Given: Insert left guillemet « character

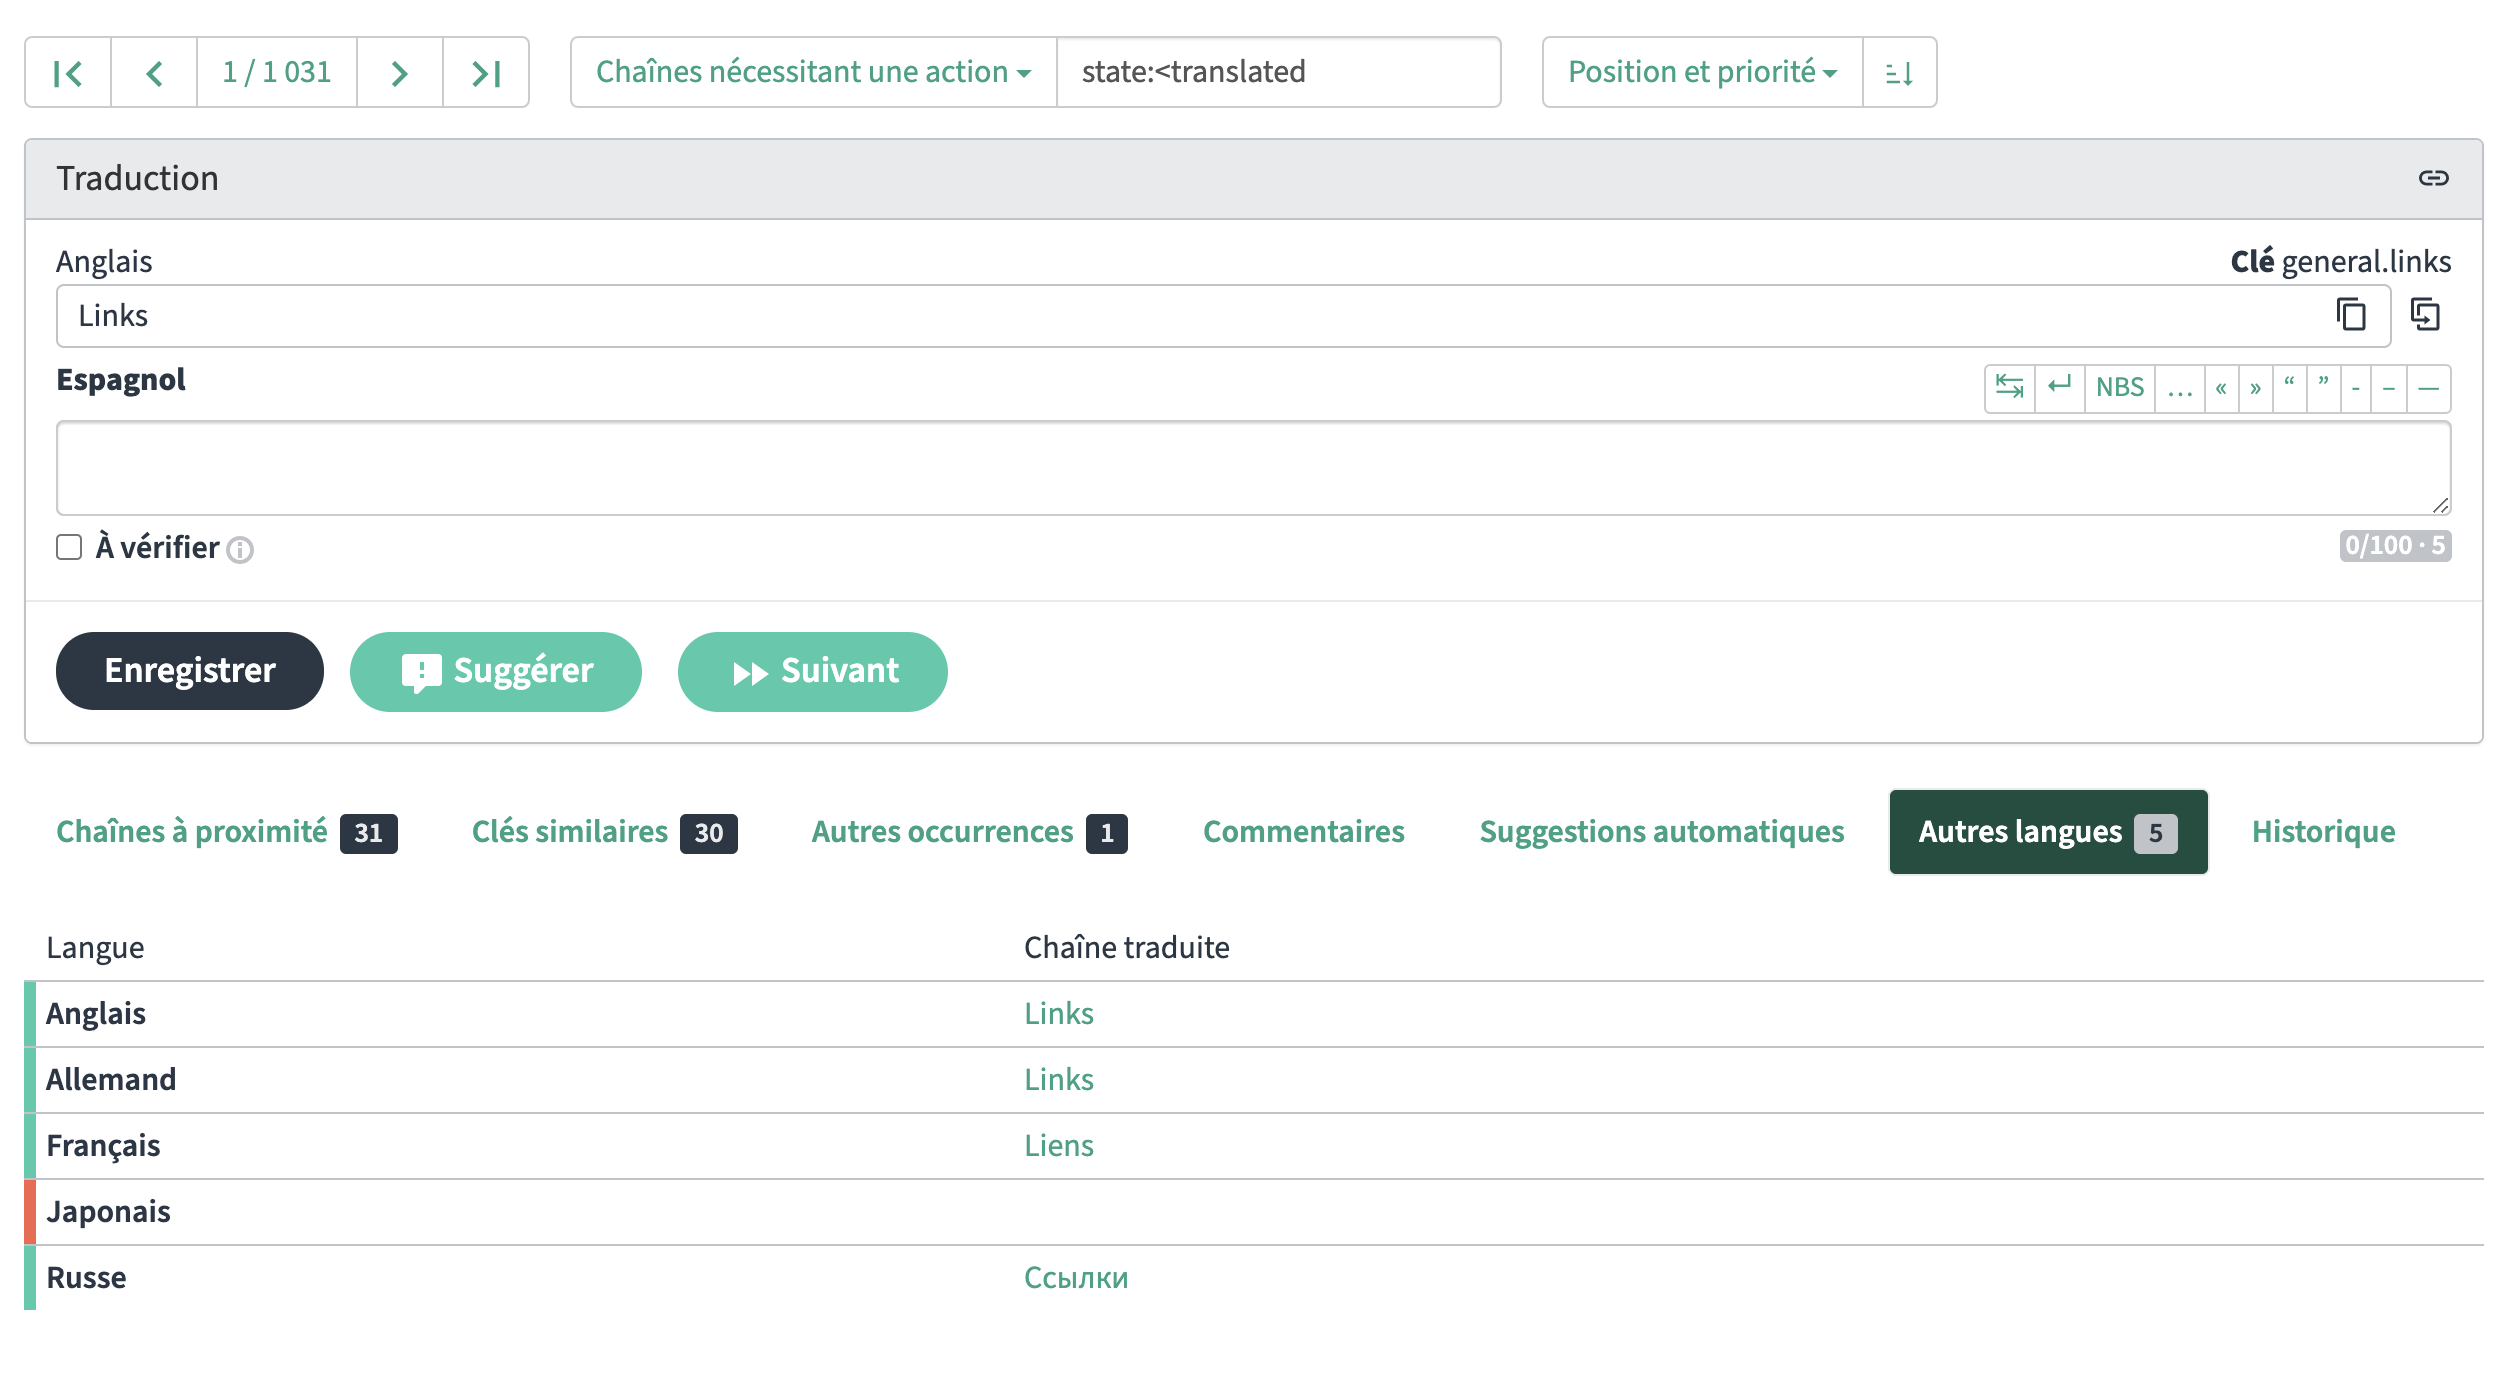Looking at the screenshot, I should (x=2221, y=387).
